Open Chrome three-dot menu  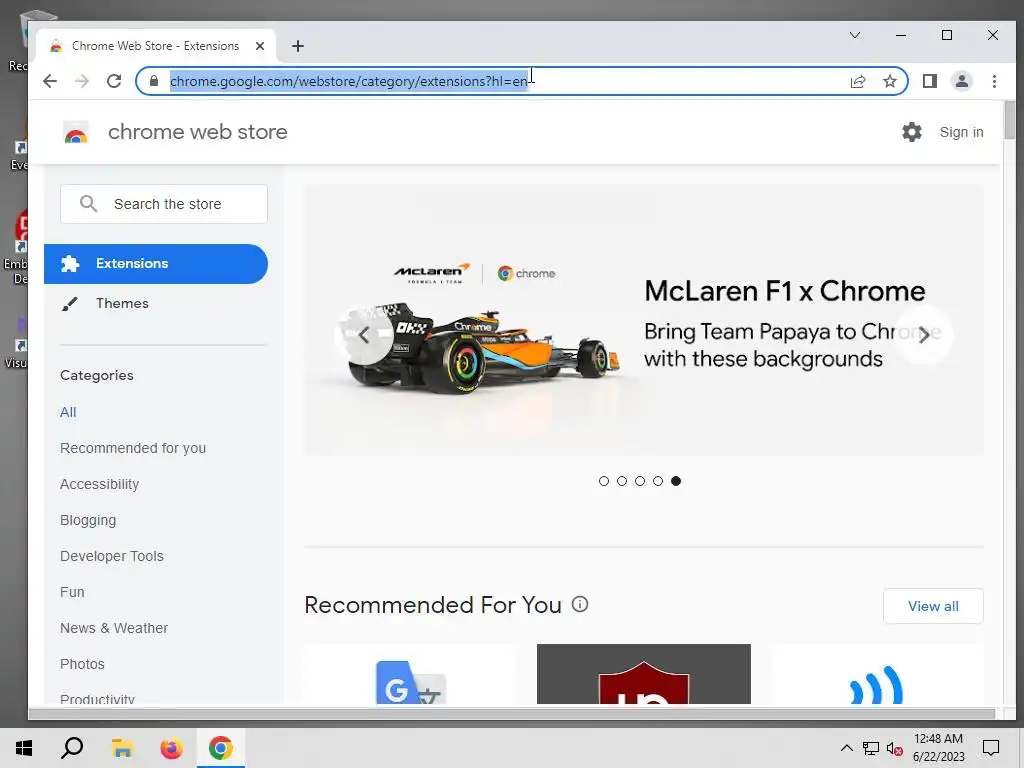(x=994, y=81)
